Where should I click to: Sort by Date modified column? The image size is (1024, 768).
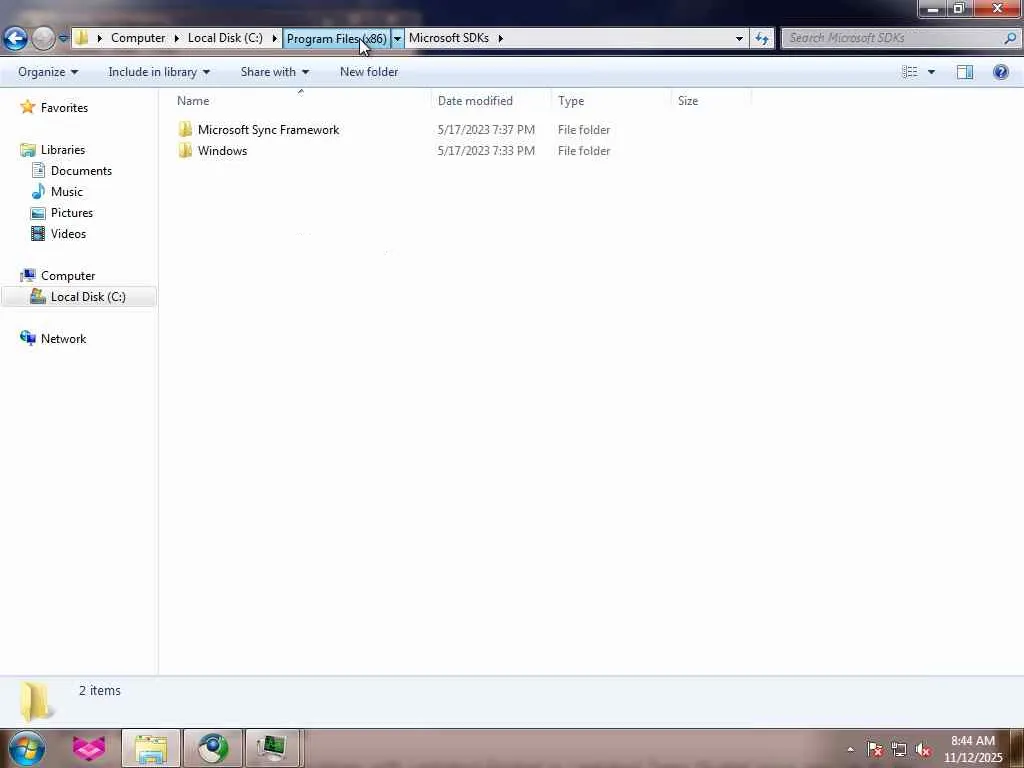click(491, 101)
